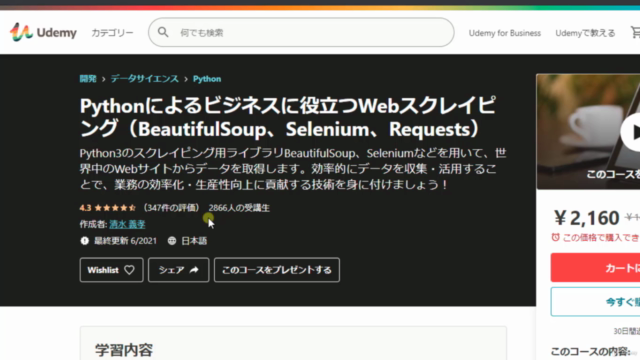
Task: Click the course title heading
Action: click(288, 117)
